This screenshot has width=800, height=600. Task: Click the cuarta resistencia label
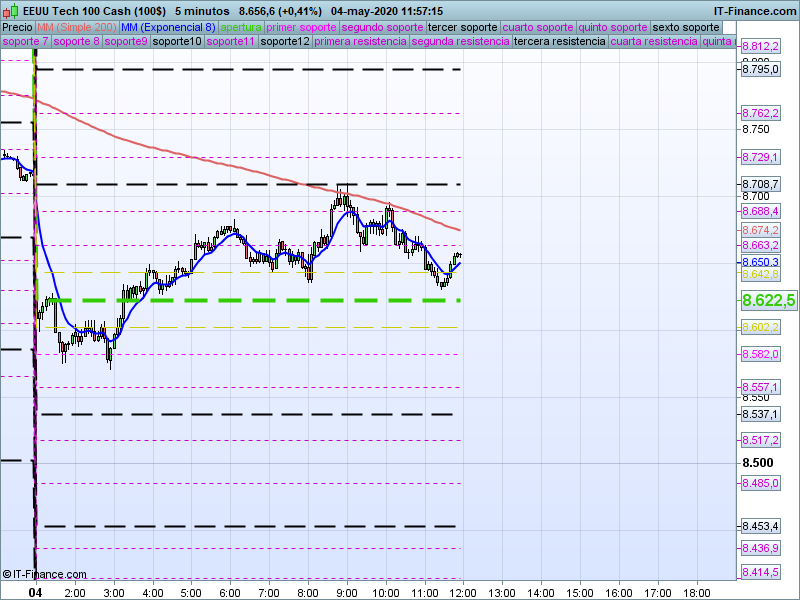pyautogui.click(x=654, y=42)
